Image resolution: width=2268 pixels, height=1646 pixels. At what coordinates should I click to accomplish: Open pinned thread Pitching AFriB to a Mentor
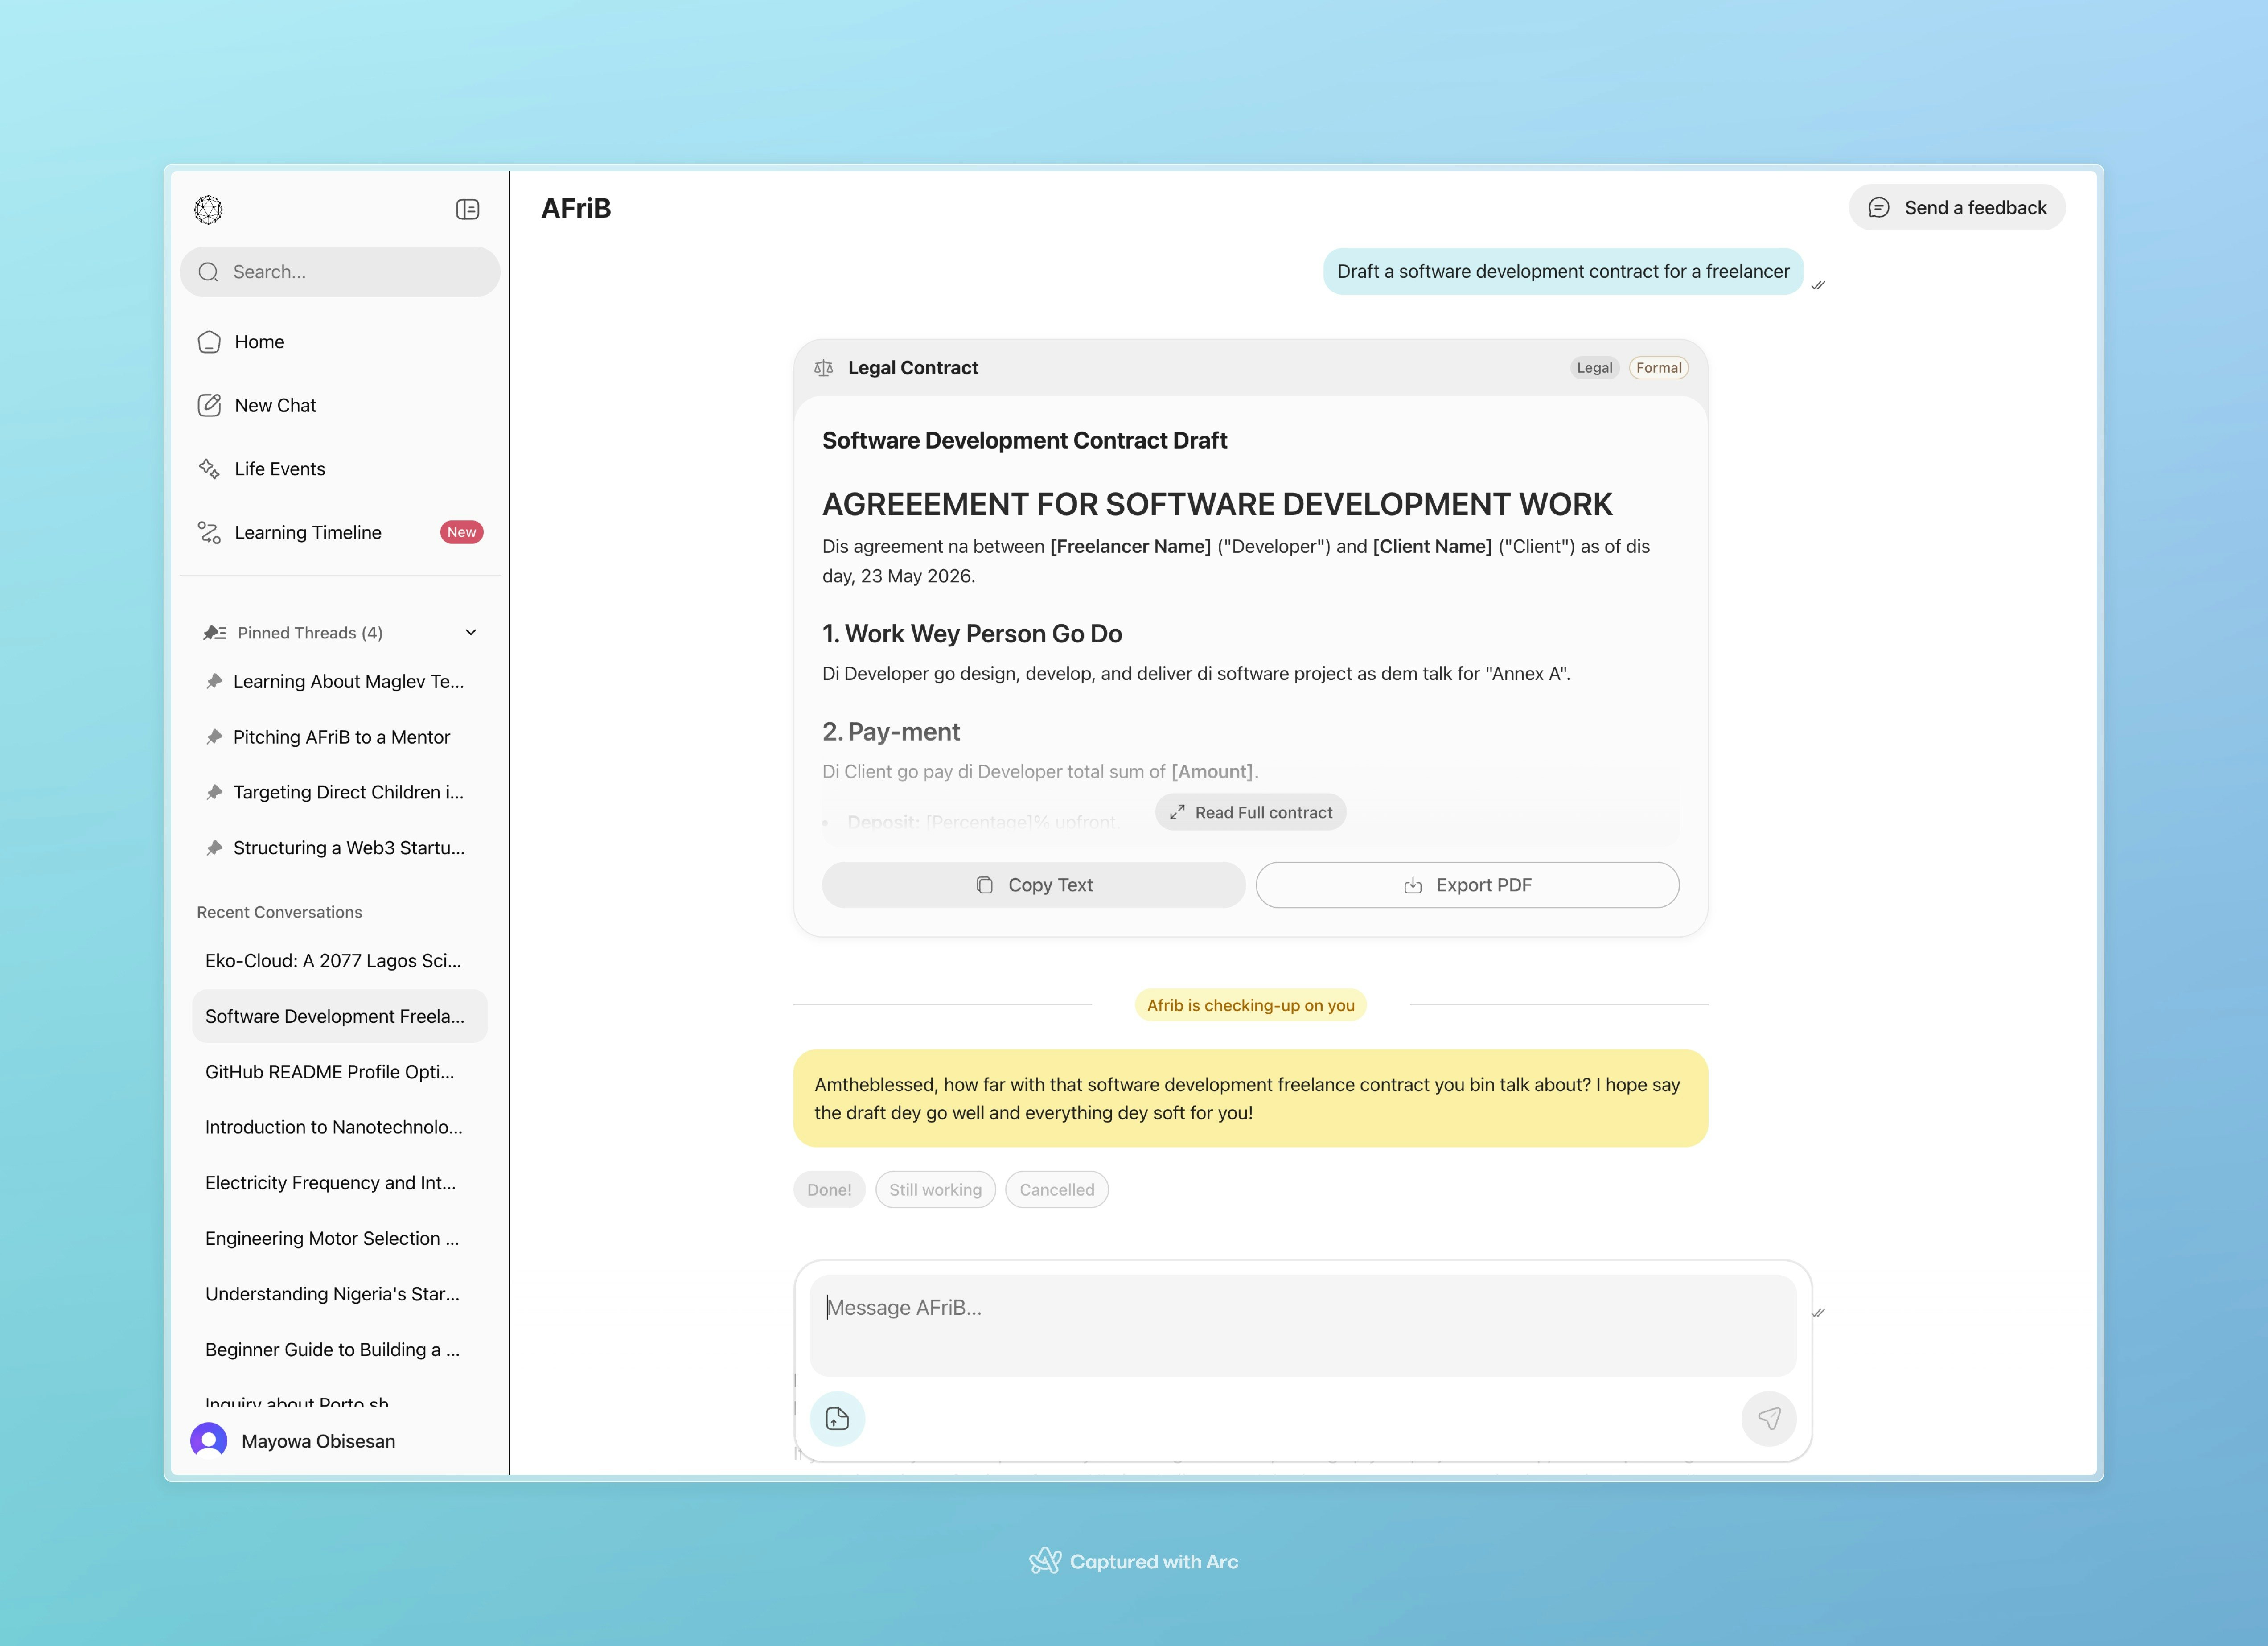click(x=340, y=737)
